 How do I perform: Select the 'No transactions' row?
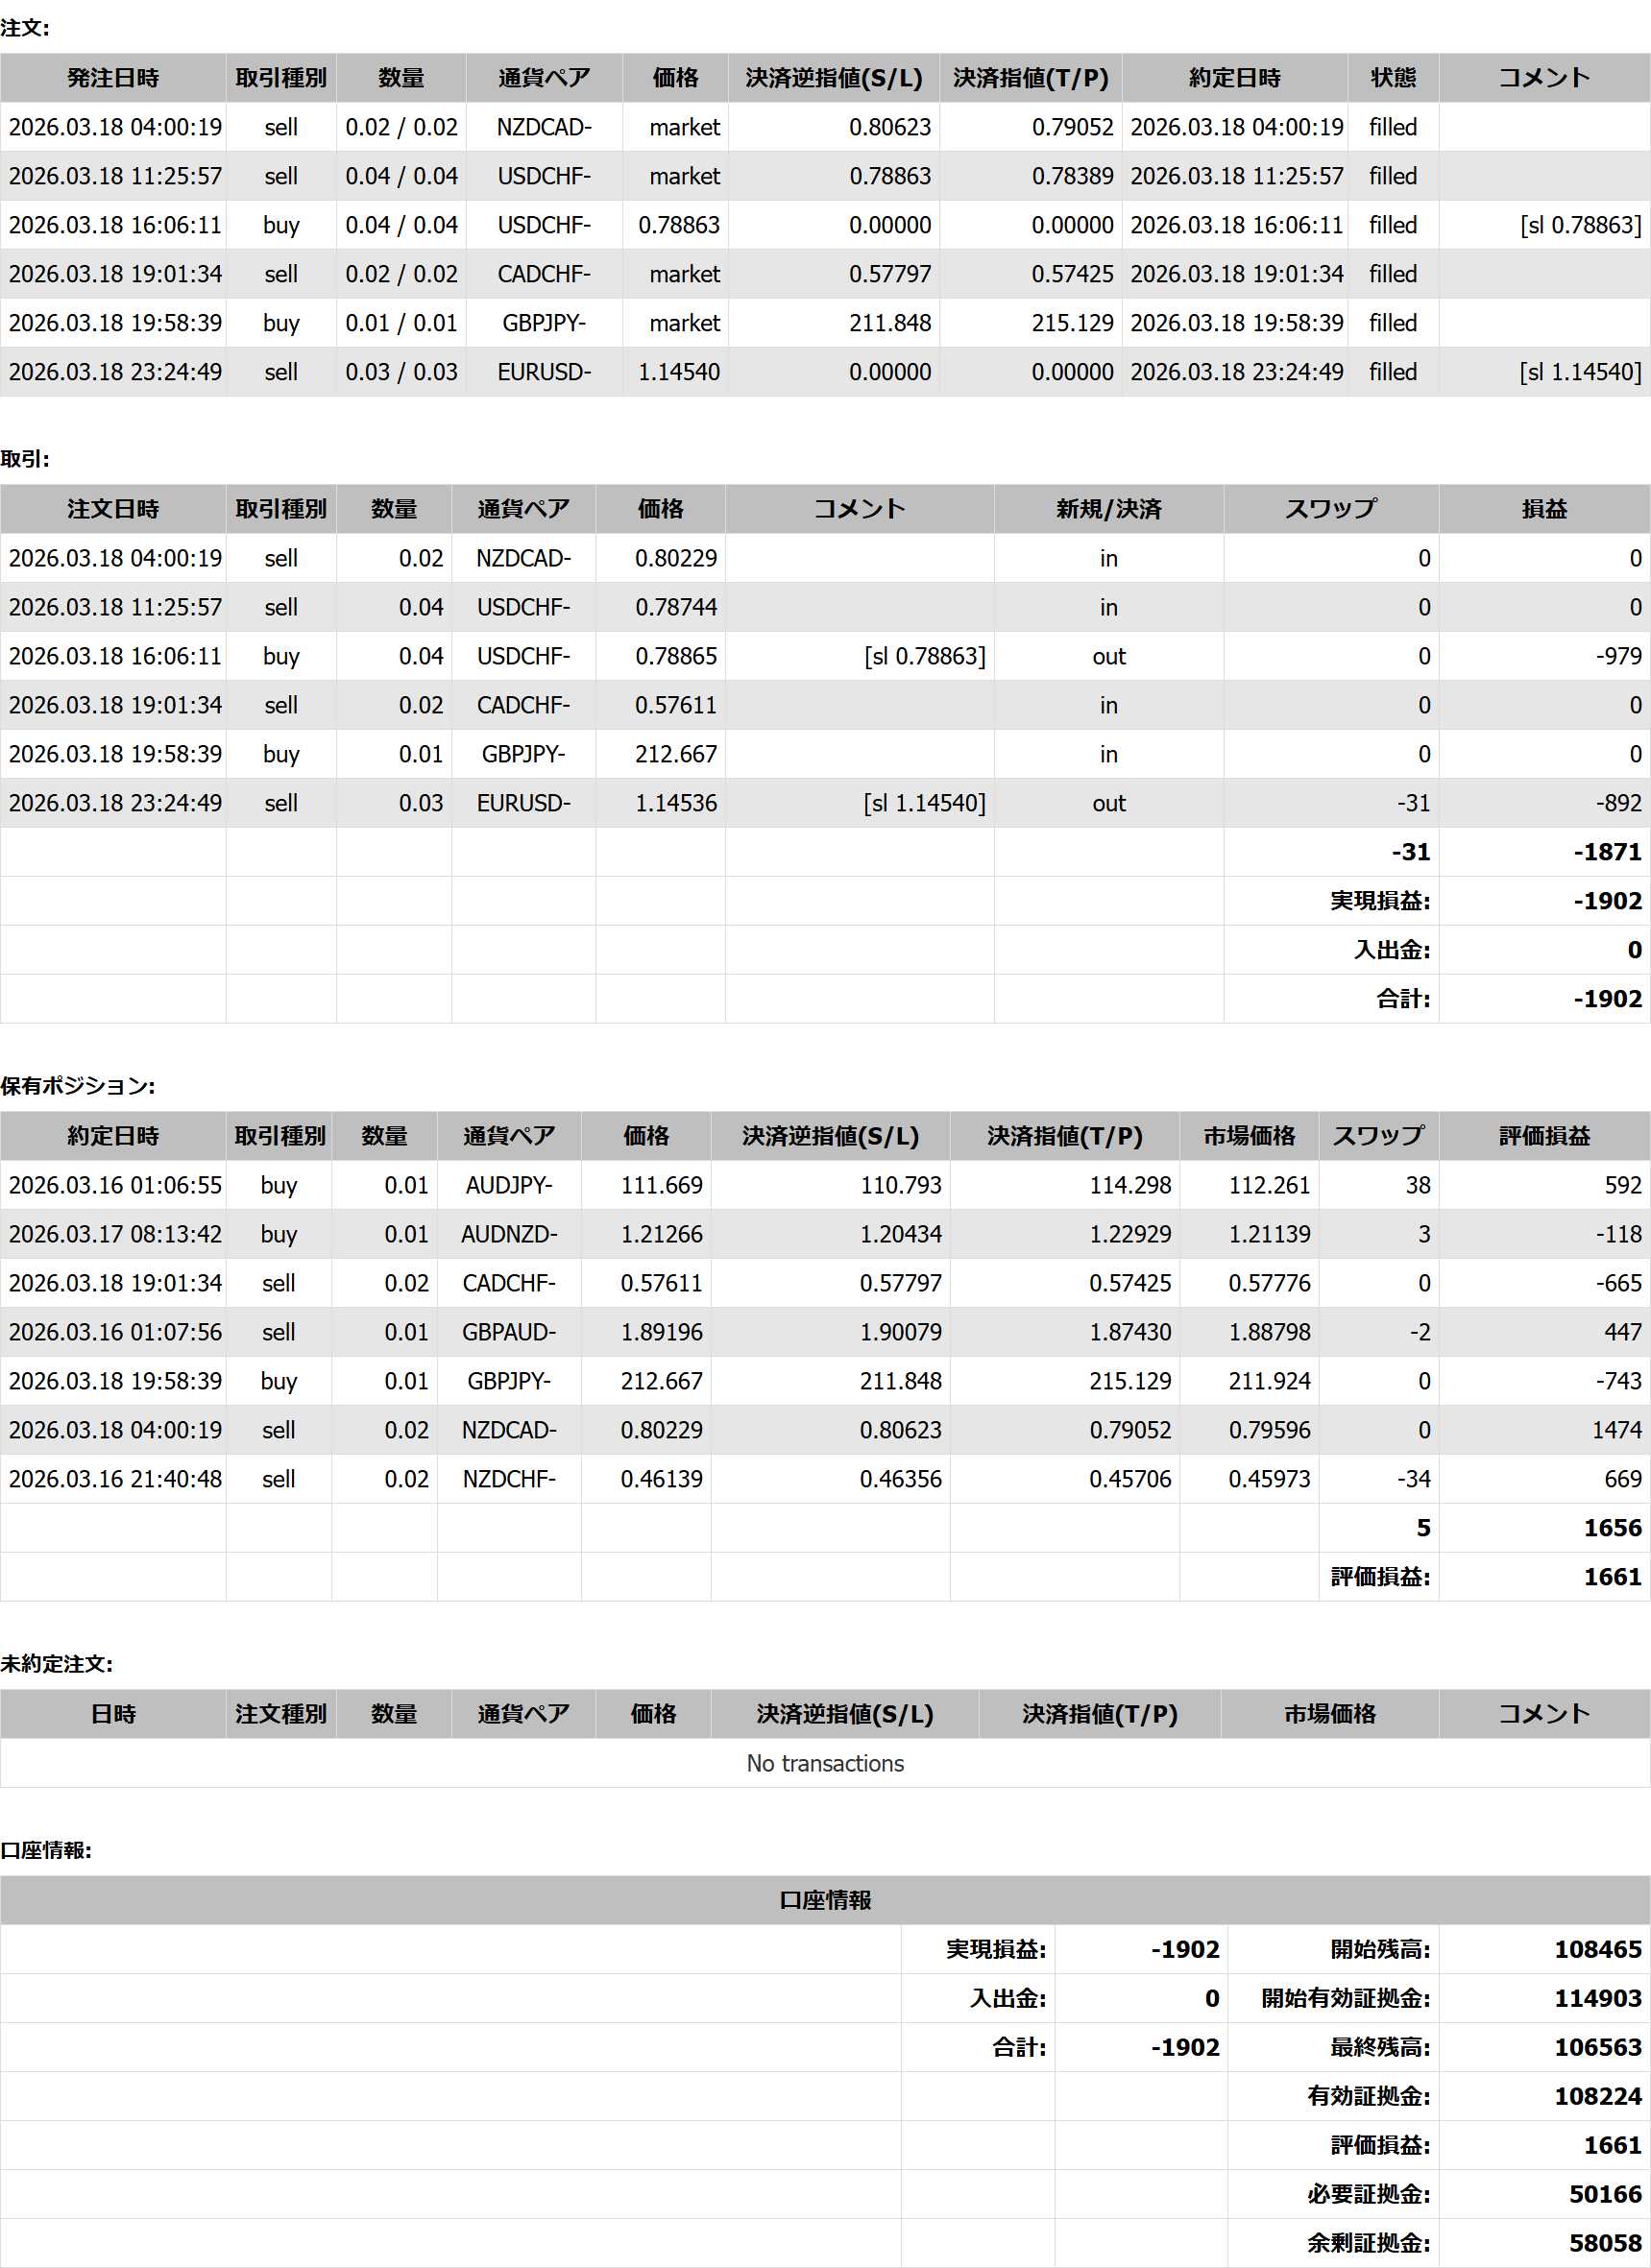tap(825, 1763)
